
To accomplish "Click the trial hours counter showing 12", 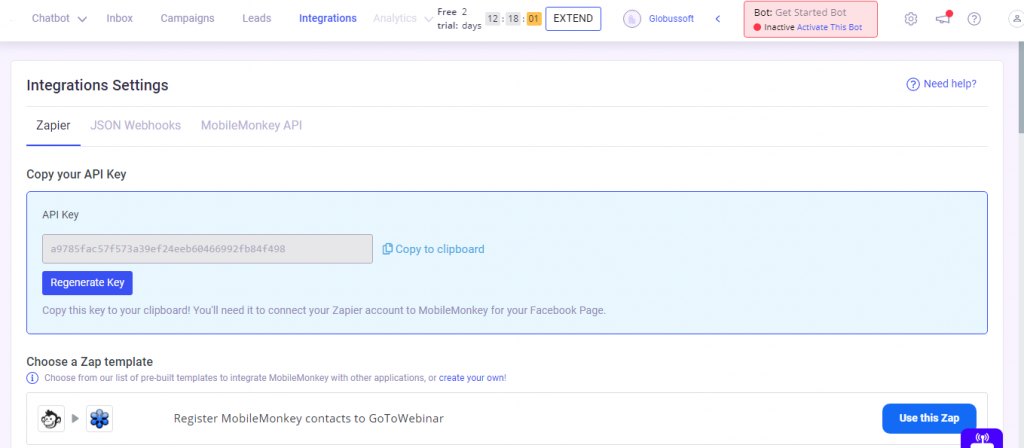I will pyautogui.click(x=492, y=19).
